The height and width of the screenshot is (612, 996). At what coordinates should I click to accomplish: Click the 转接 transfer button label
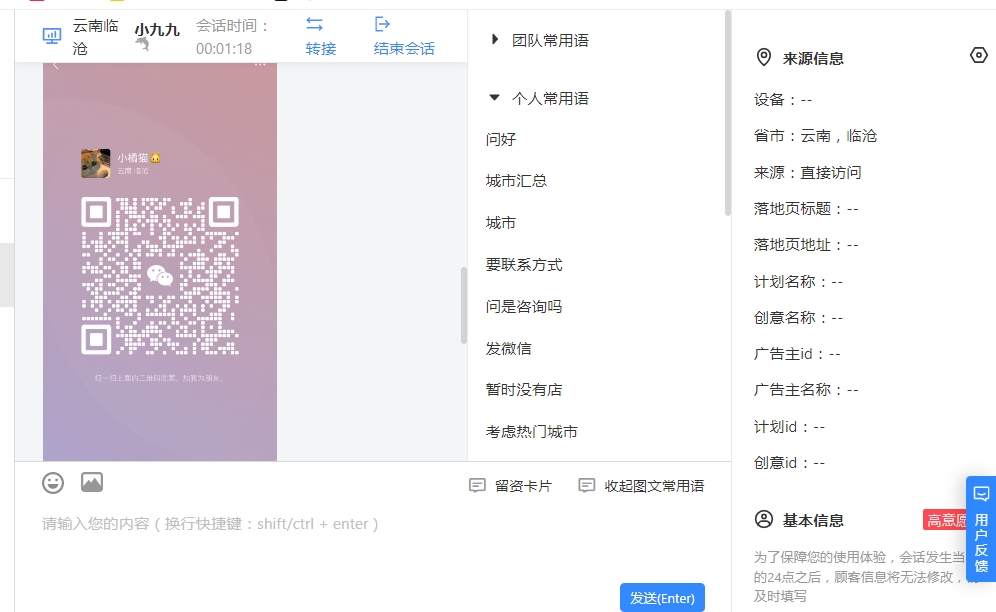coord(321,49)
